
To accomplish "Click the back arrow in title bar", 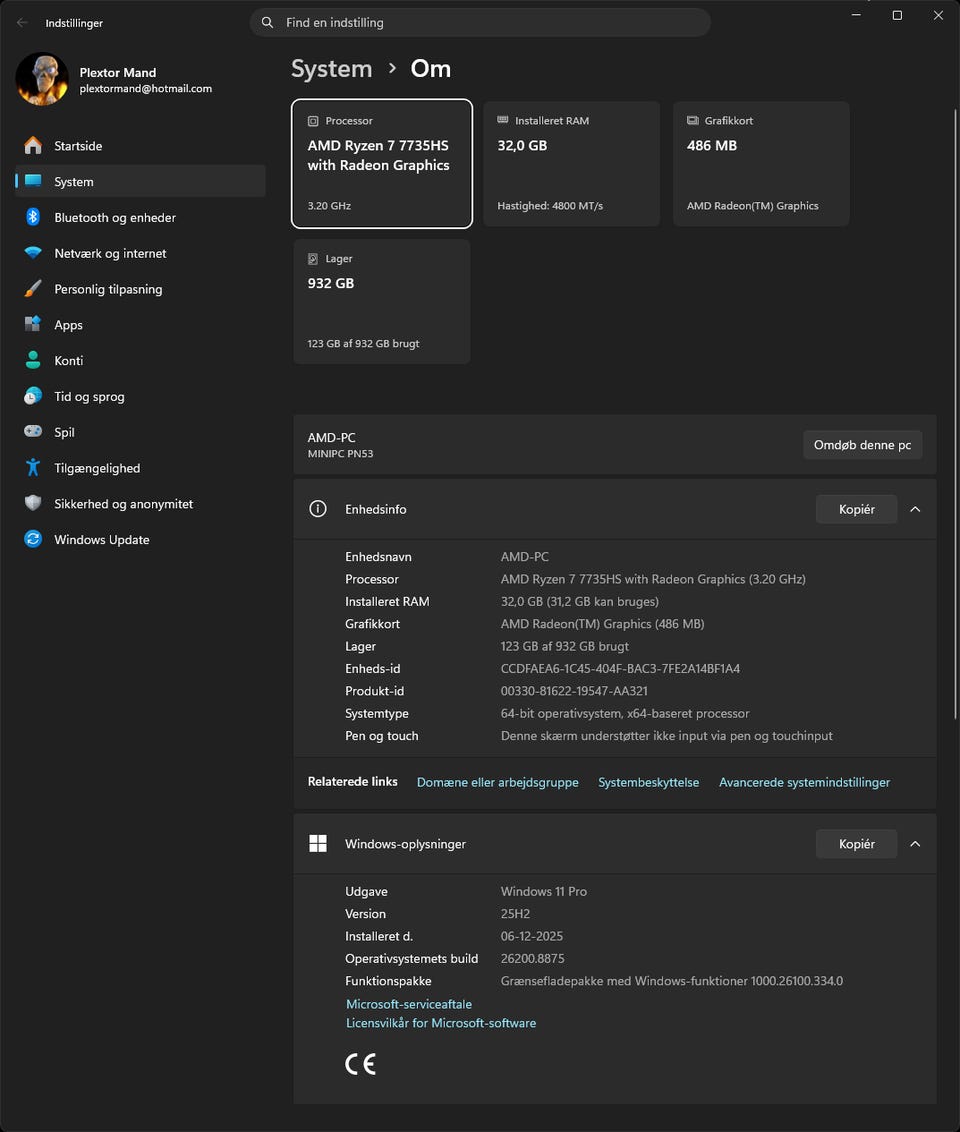I will pos(22,23).
